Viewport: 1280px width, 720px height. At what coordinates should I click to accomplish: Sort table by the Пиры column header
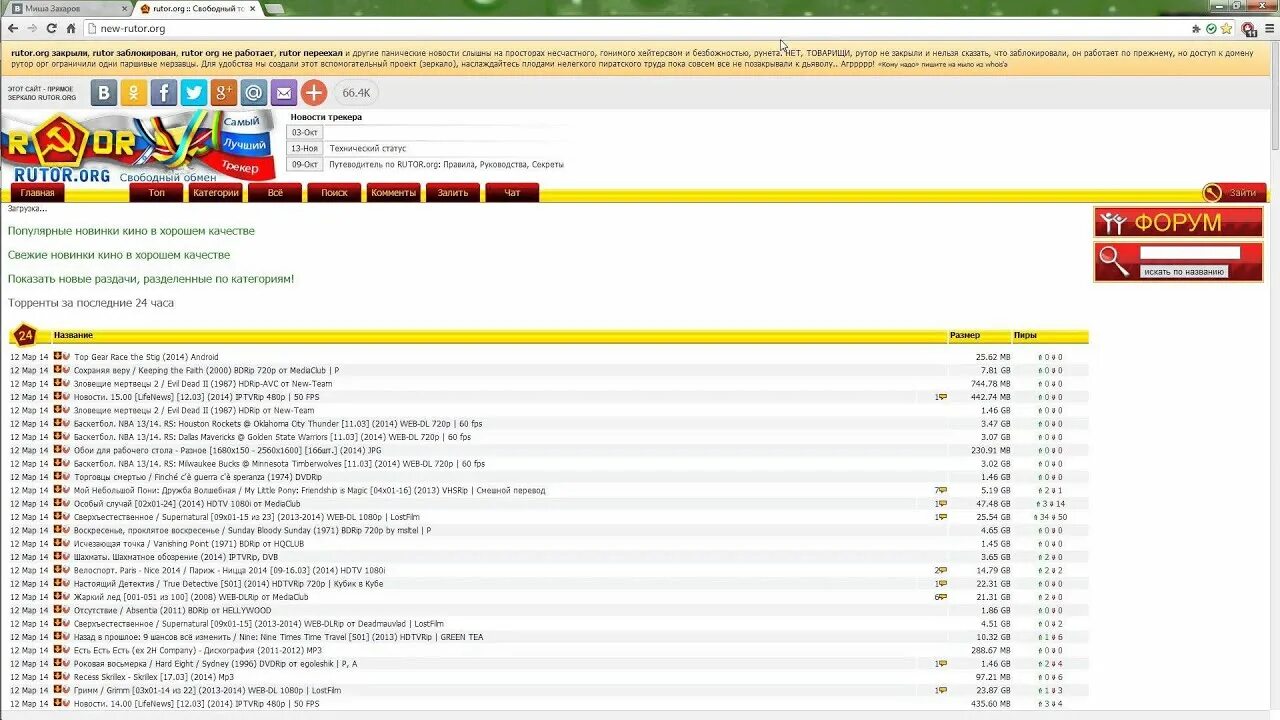pyautogui.click(x=1025, y=335)
